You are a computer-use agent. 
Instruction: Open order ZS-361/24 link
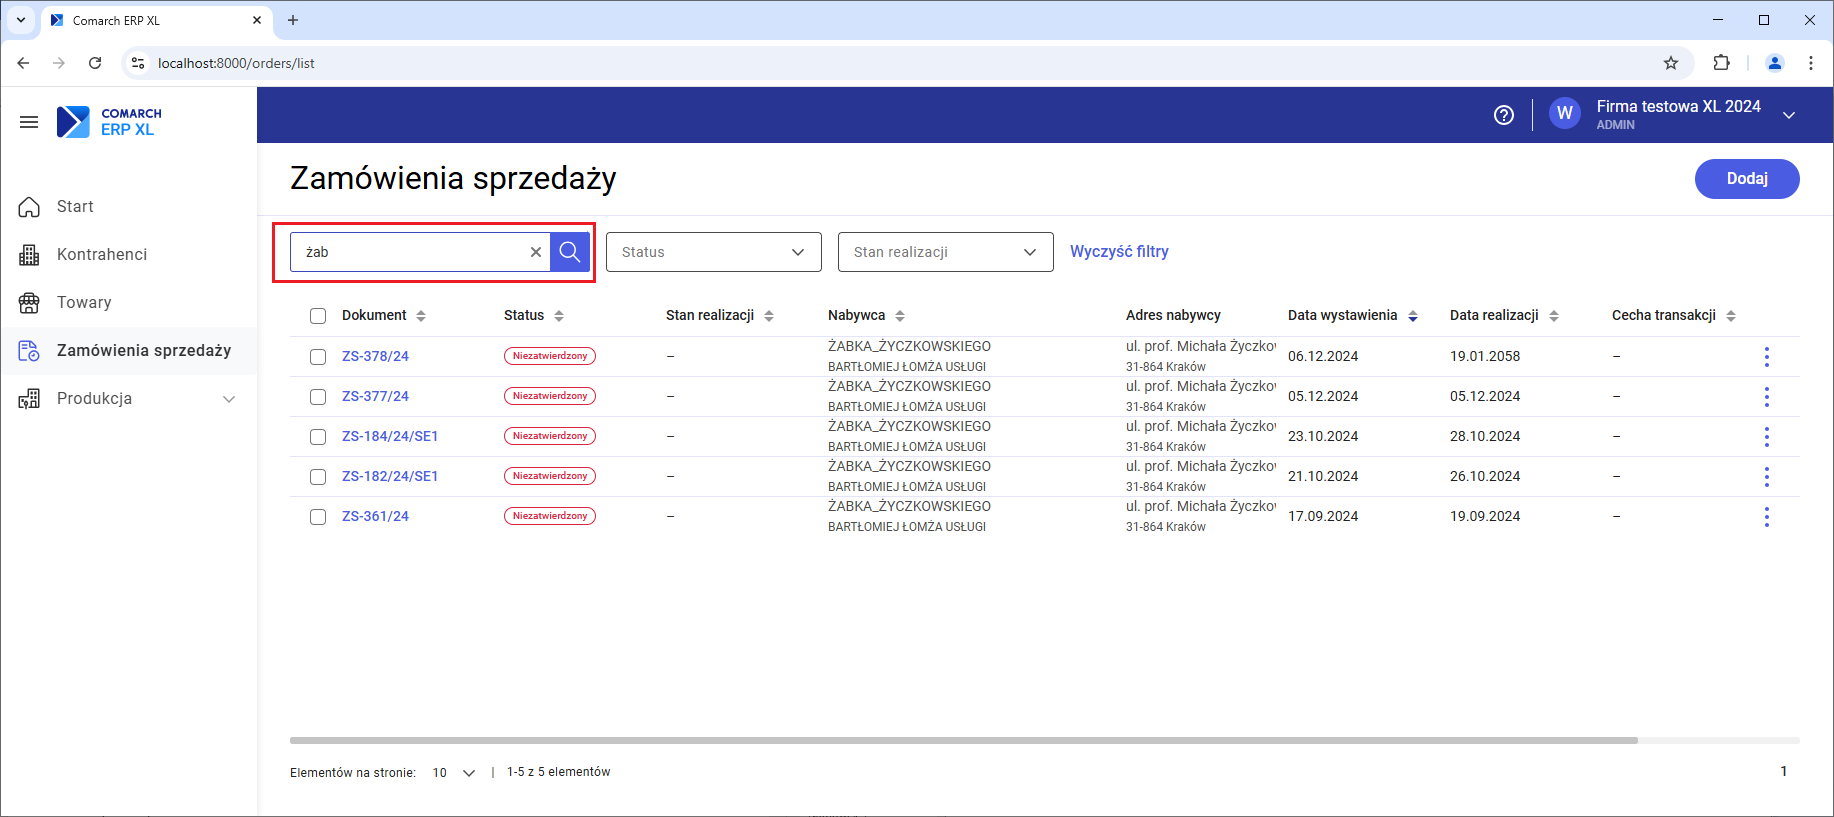click(375, 516)
